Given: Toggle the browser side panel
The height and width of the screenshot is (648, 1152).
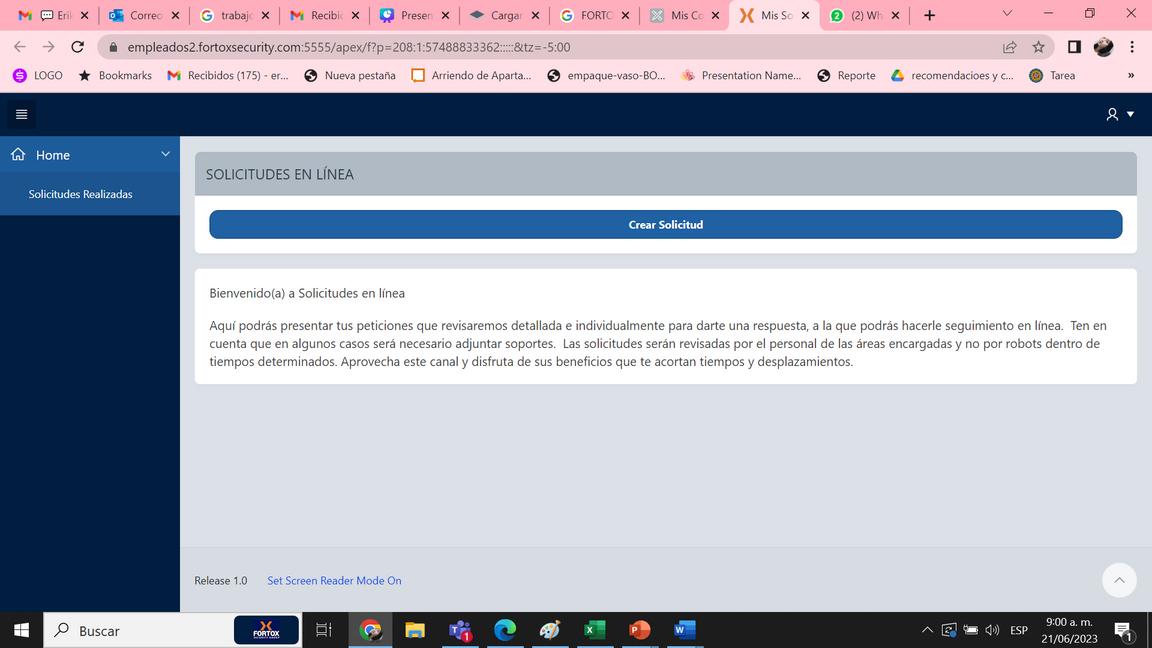Looking at the screenshot, I should click(x=1074, y=47).
